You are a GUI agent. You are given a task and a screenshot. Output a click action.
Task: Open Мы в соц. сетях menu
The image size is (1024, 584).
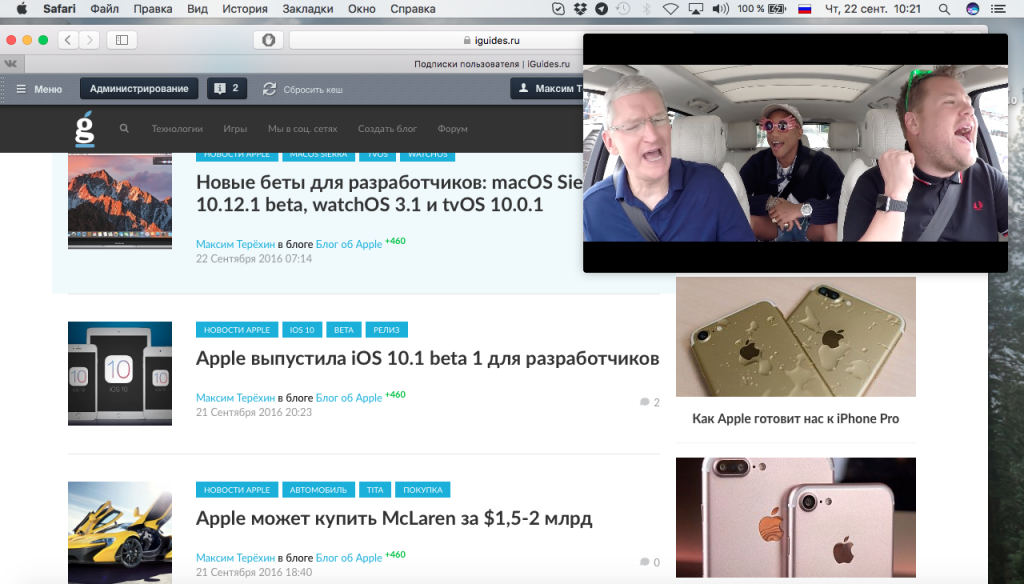tap(302, 129)
